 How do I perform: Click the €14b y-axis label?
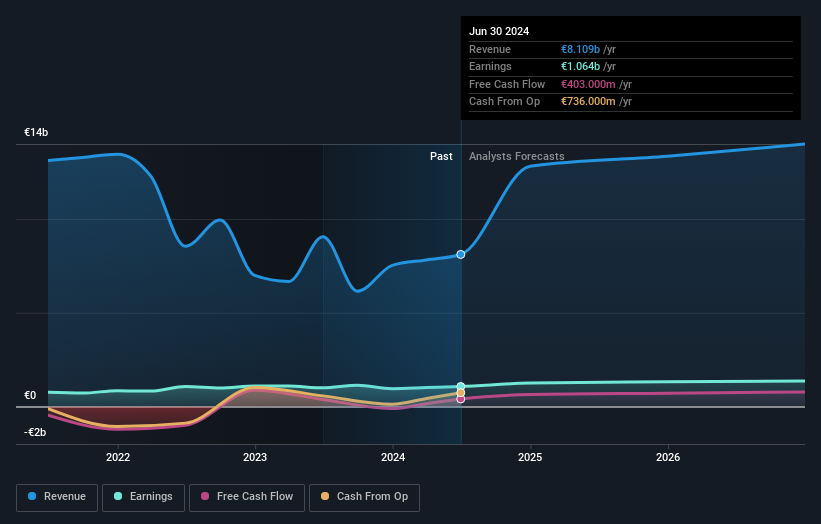click(36, 132)
